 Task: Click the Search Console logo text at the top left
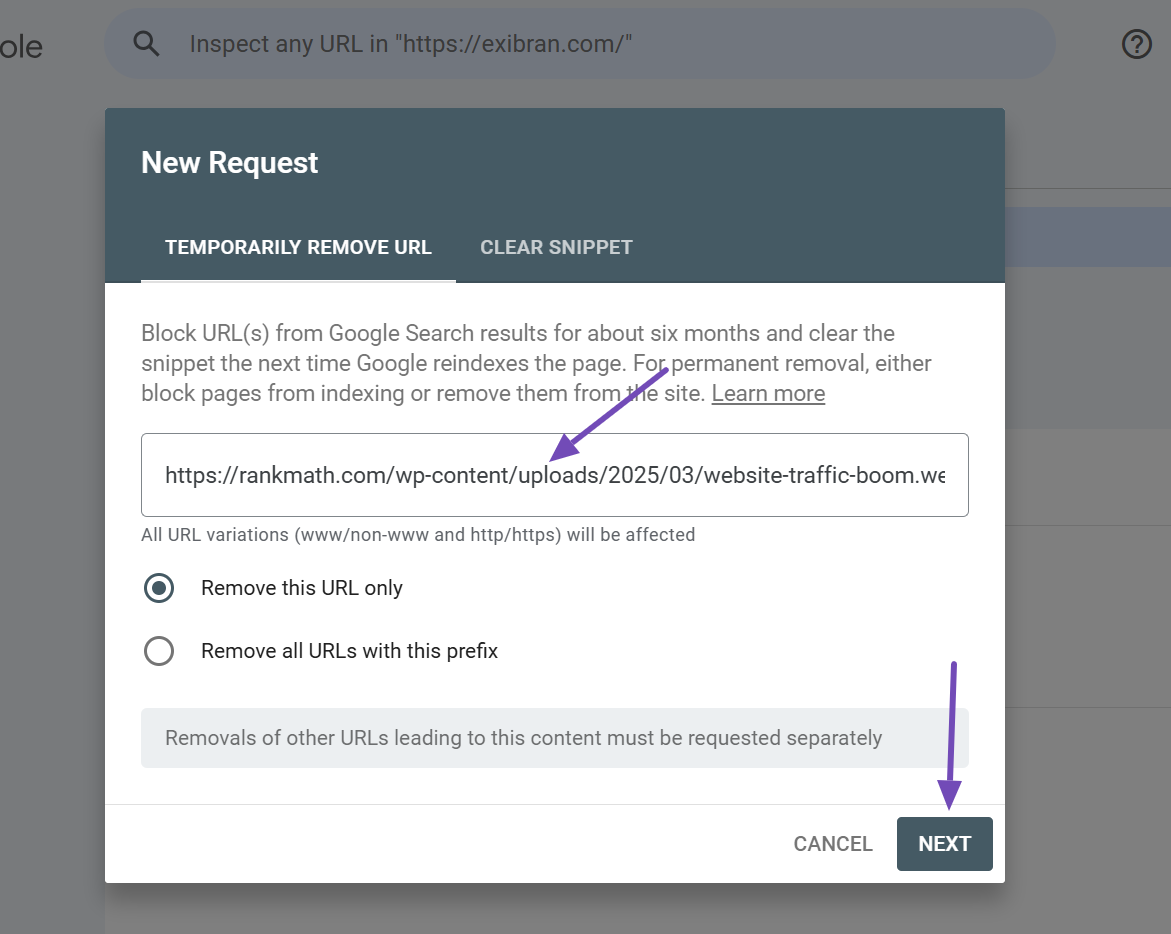click(x=20, y=46)
